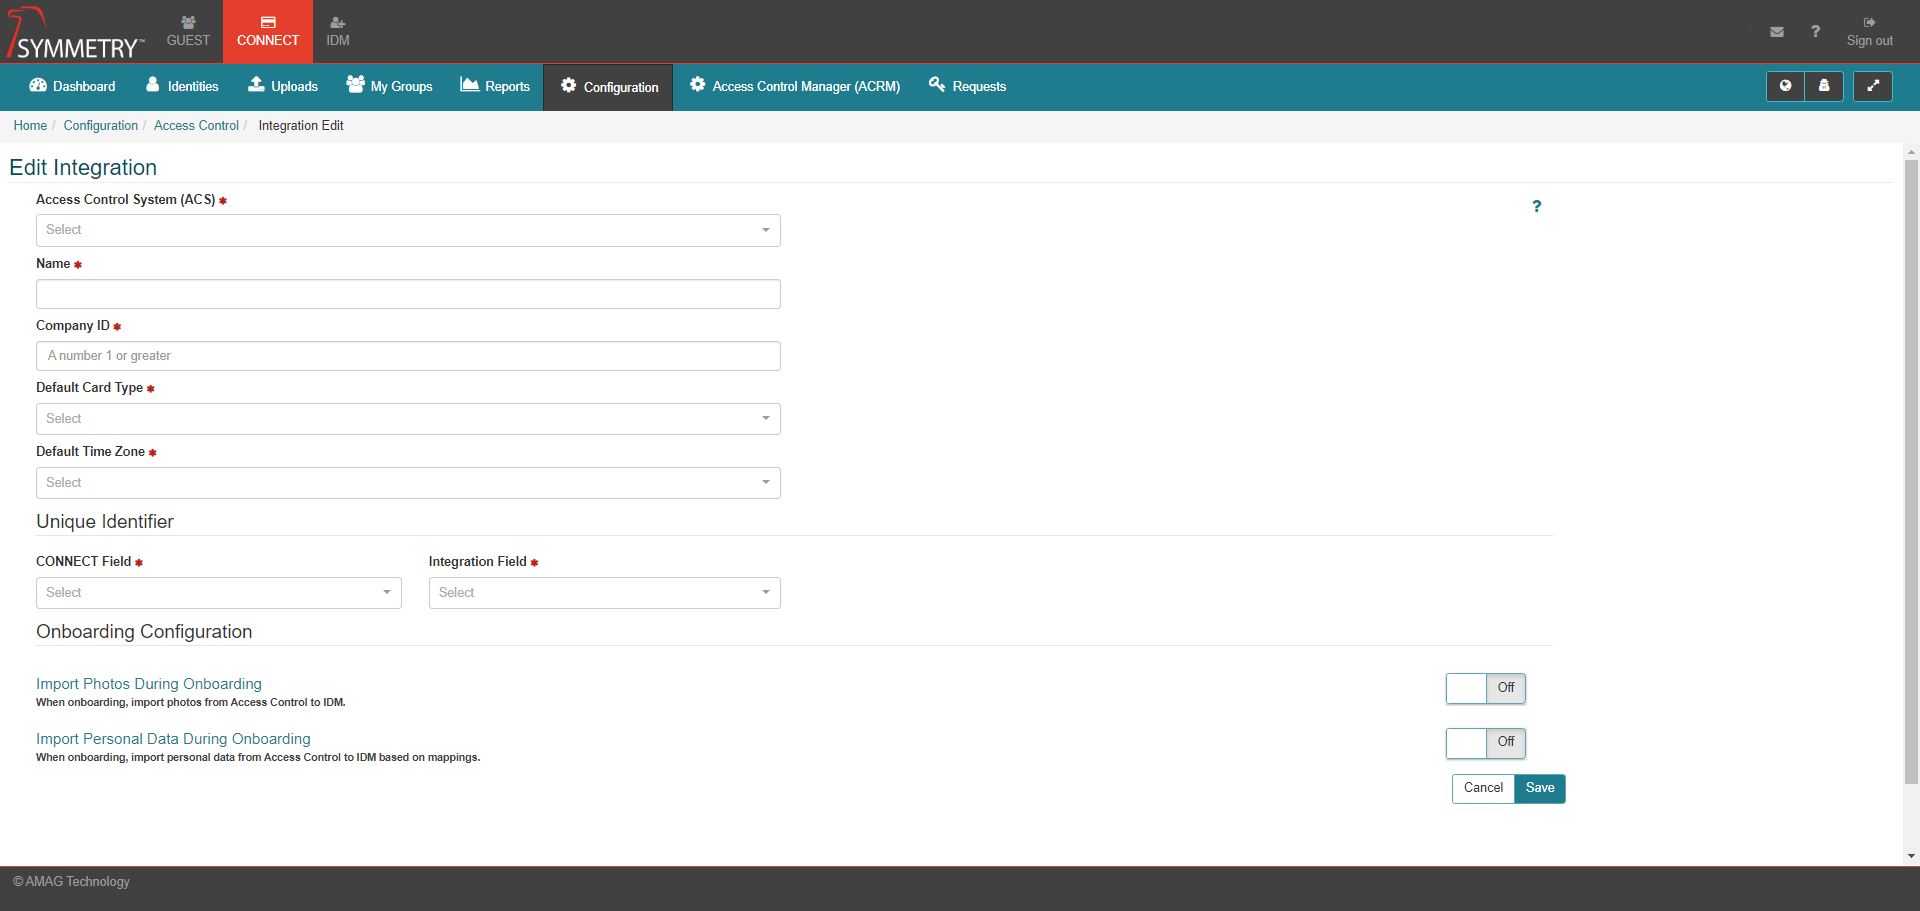This screenshot has width=1920, height=911.
Task: Click the Company ID input field
Action: (408, 356)
